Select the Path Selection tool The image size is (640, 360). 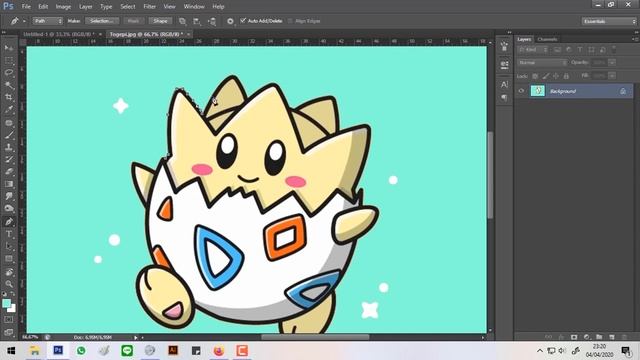tap(9, 247)
